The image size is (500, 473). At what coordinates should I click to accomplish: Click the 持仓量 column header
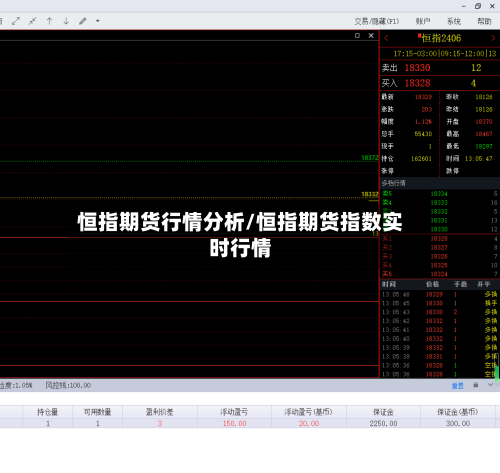[x=48, y=412]
